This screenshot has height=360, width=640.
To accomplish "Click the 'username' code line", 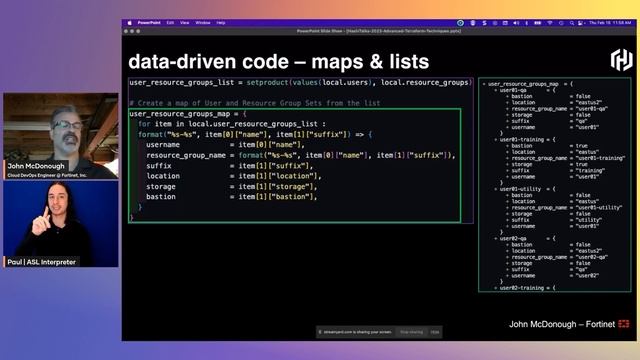I will [225, 145].
